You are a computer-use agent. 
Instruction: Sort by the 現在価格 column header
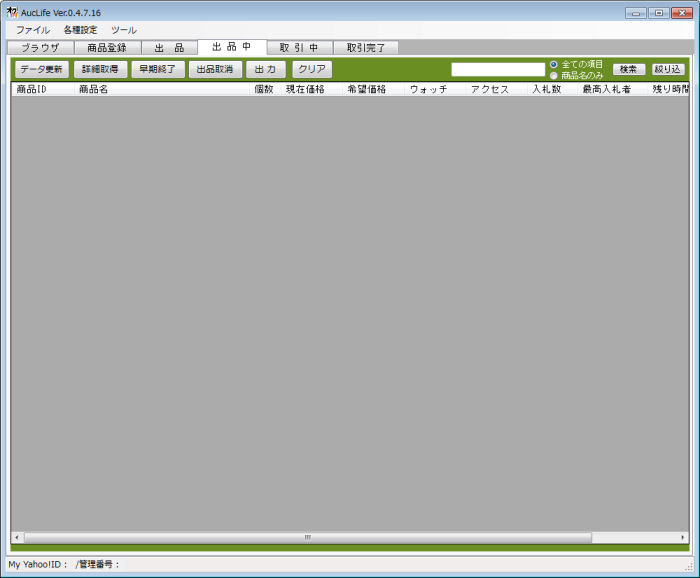click(x=312, y=89)
